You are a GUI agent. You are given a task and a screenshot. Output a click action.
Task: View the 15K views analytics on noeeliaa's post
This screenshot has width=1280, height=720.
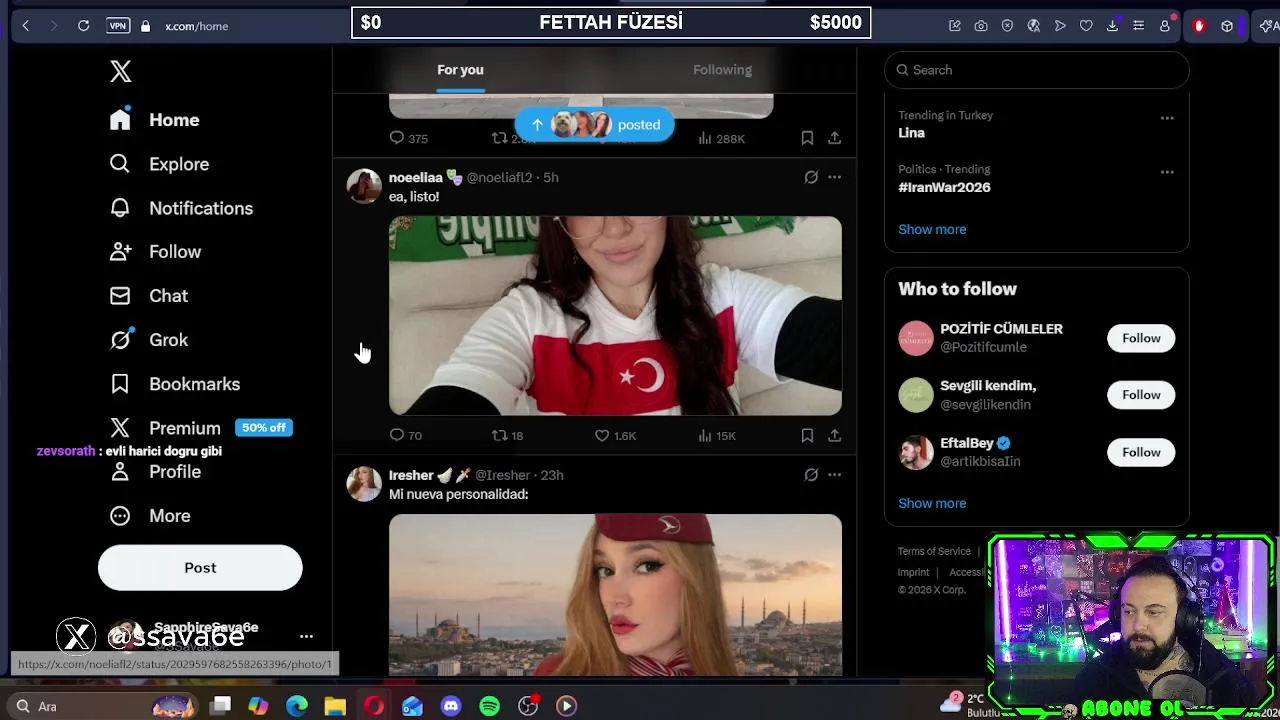717,435
